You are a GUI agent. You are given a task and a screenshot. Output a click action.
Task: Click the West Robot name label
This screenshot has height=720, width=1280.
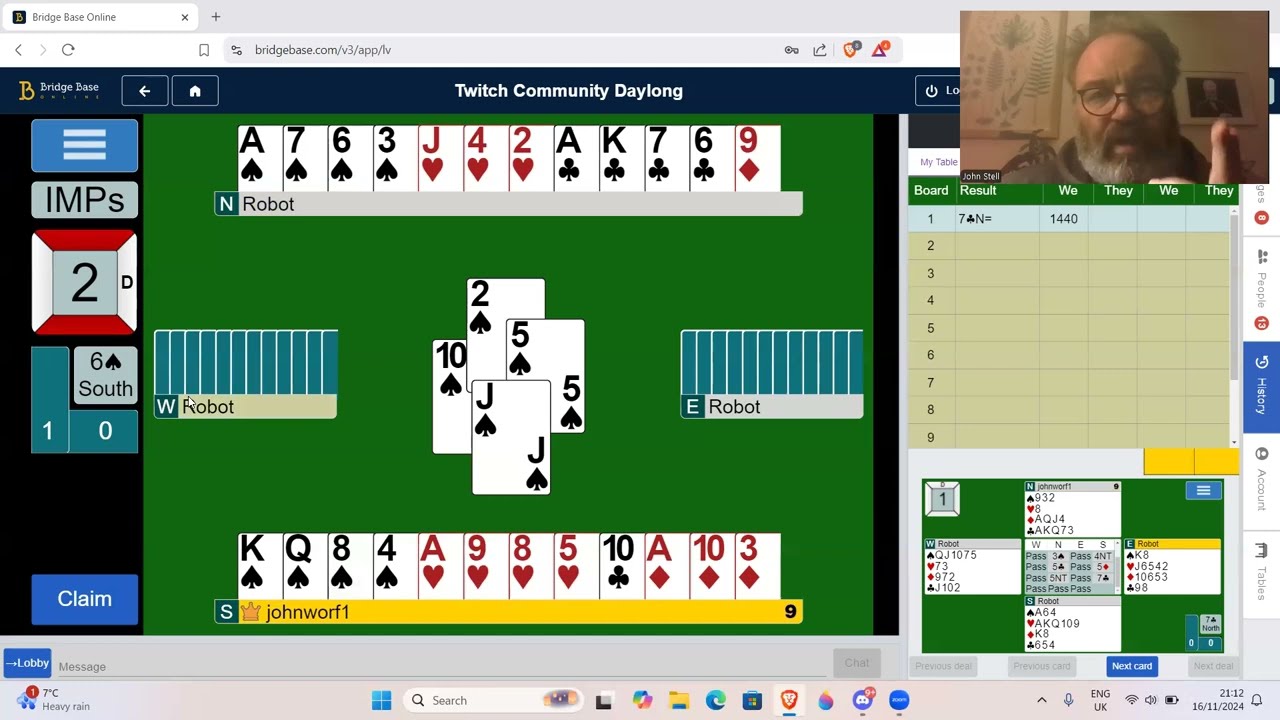208,407
